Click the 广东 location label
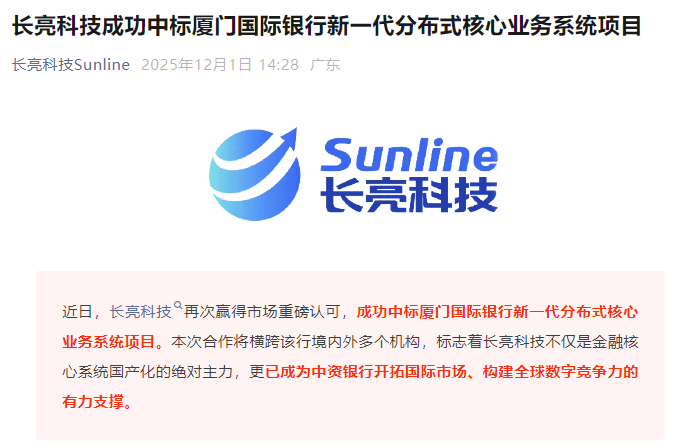Image resolution: width=673 pixels, height=448 pixels. click(325, 65)
